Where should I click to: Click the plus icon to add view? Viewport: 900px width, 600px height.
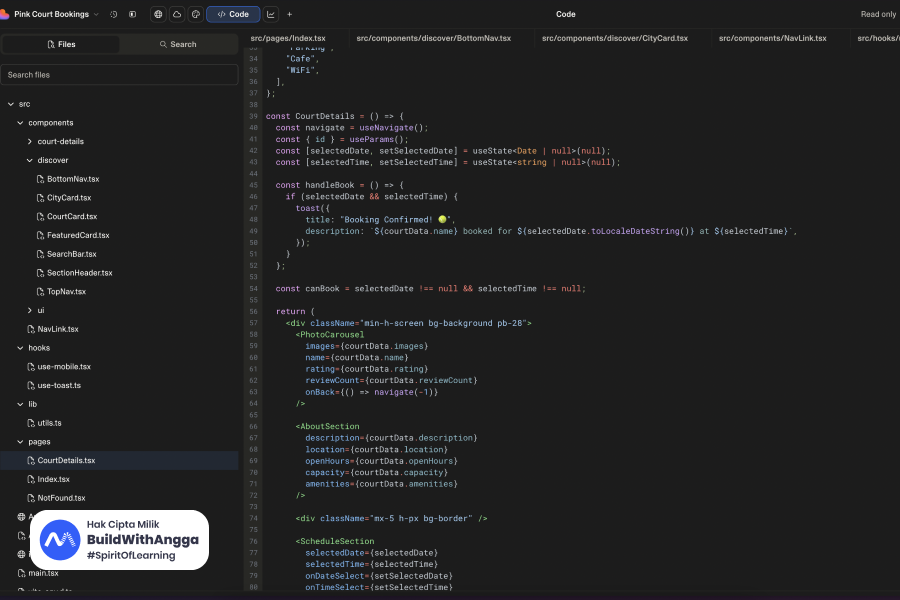click(x=290, y=15)
